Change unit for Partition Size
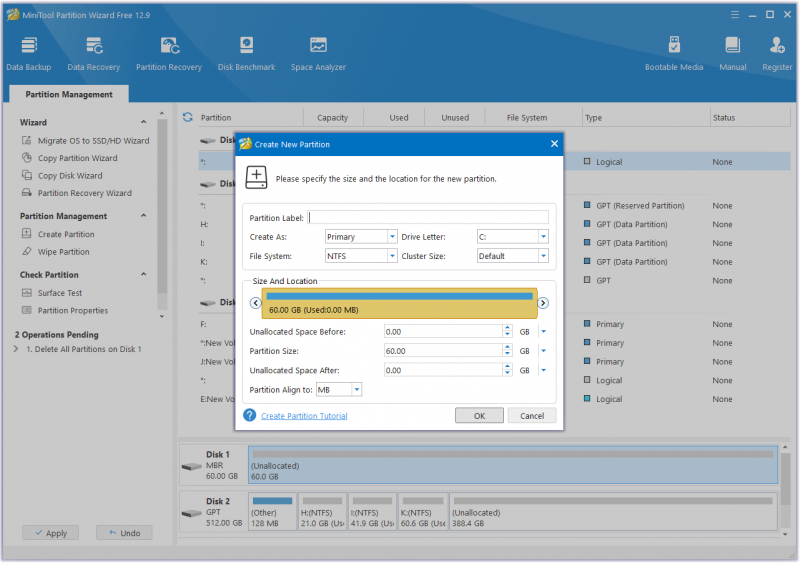This screenshot has width=800, height=563. tap(543, 351)
